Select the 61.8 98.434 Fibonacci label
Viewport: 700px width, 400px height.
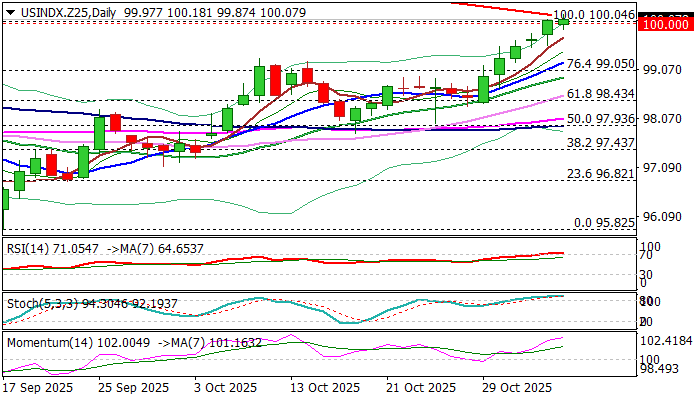[x=600, y=94]
